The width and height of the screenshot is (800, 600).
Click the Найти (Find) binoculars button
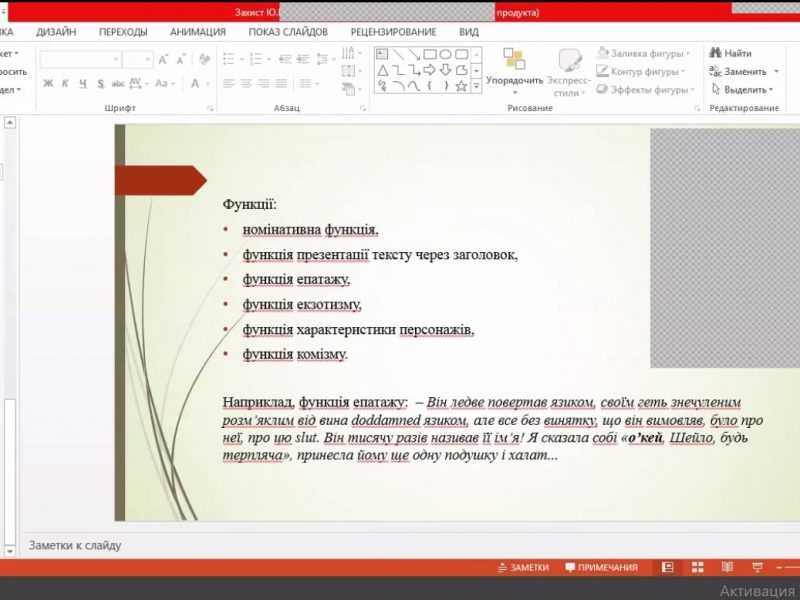tap(731, 53)
